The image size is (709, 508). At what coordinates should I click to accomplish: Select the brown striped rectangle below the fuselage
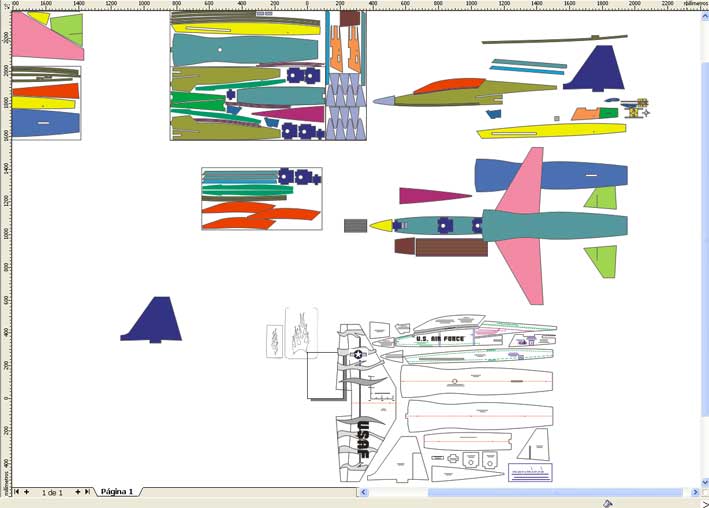450,247
